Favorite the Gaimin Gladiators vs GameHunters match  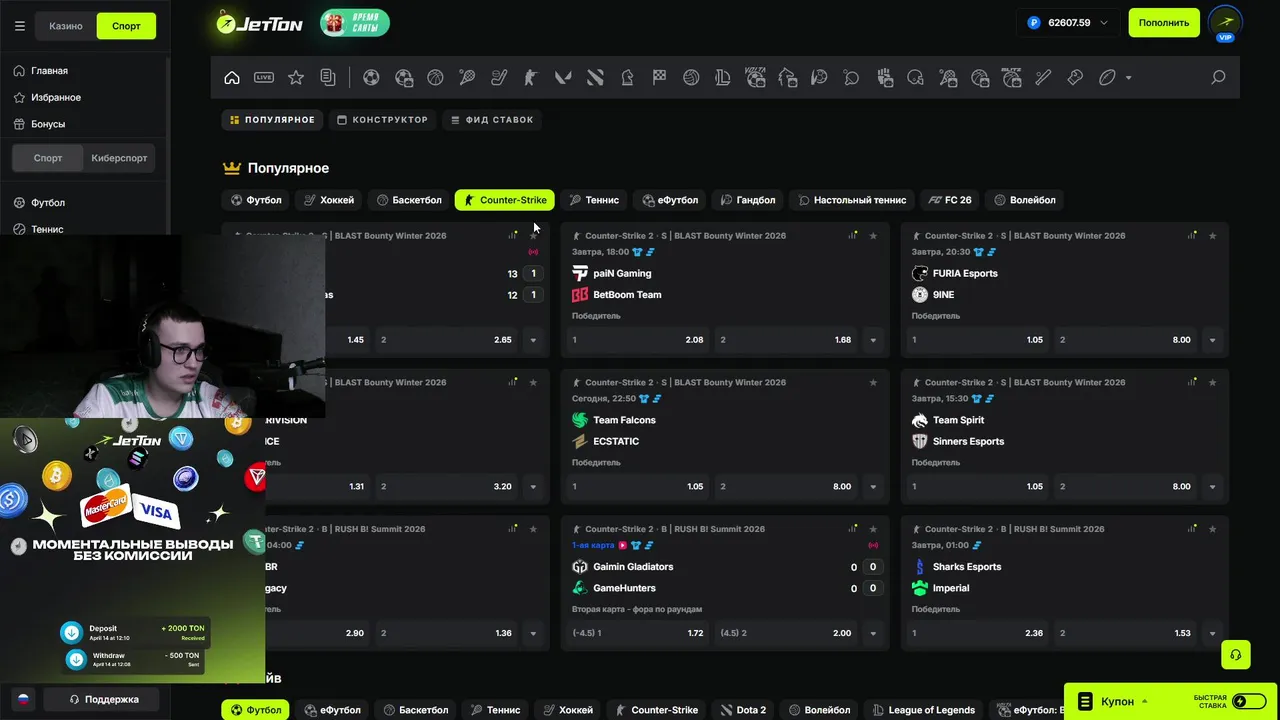873,529
